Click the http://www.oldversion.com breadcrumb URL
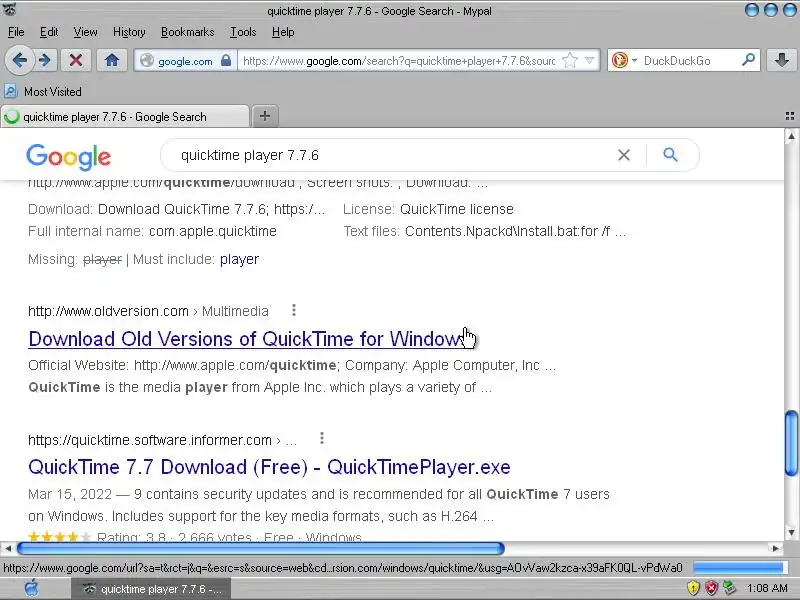 tap(108, 311)
